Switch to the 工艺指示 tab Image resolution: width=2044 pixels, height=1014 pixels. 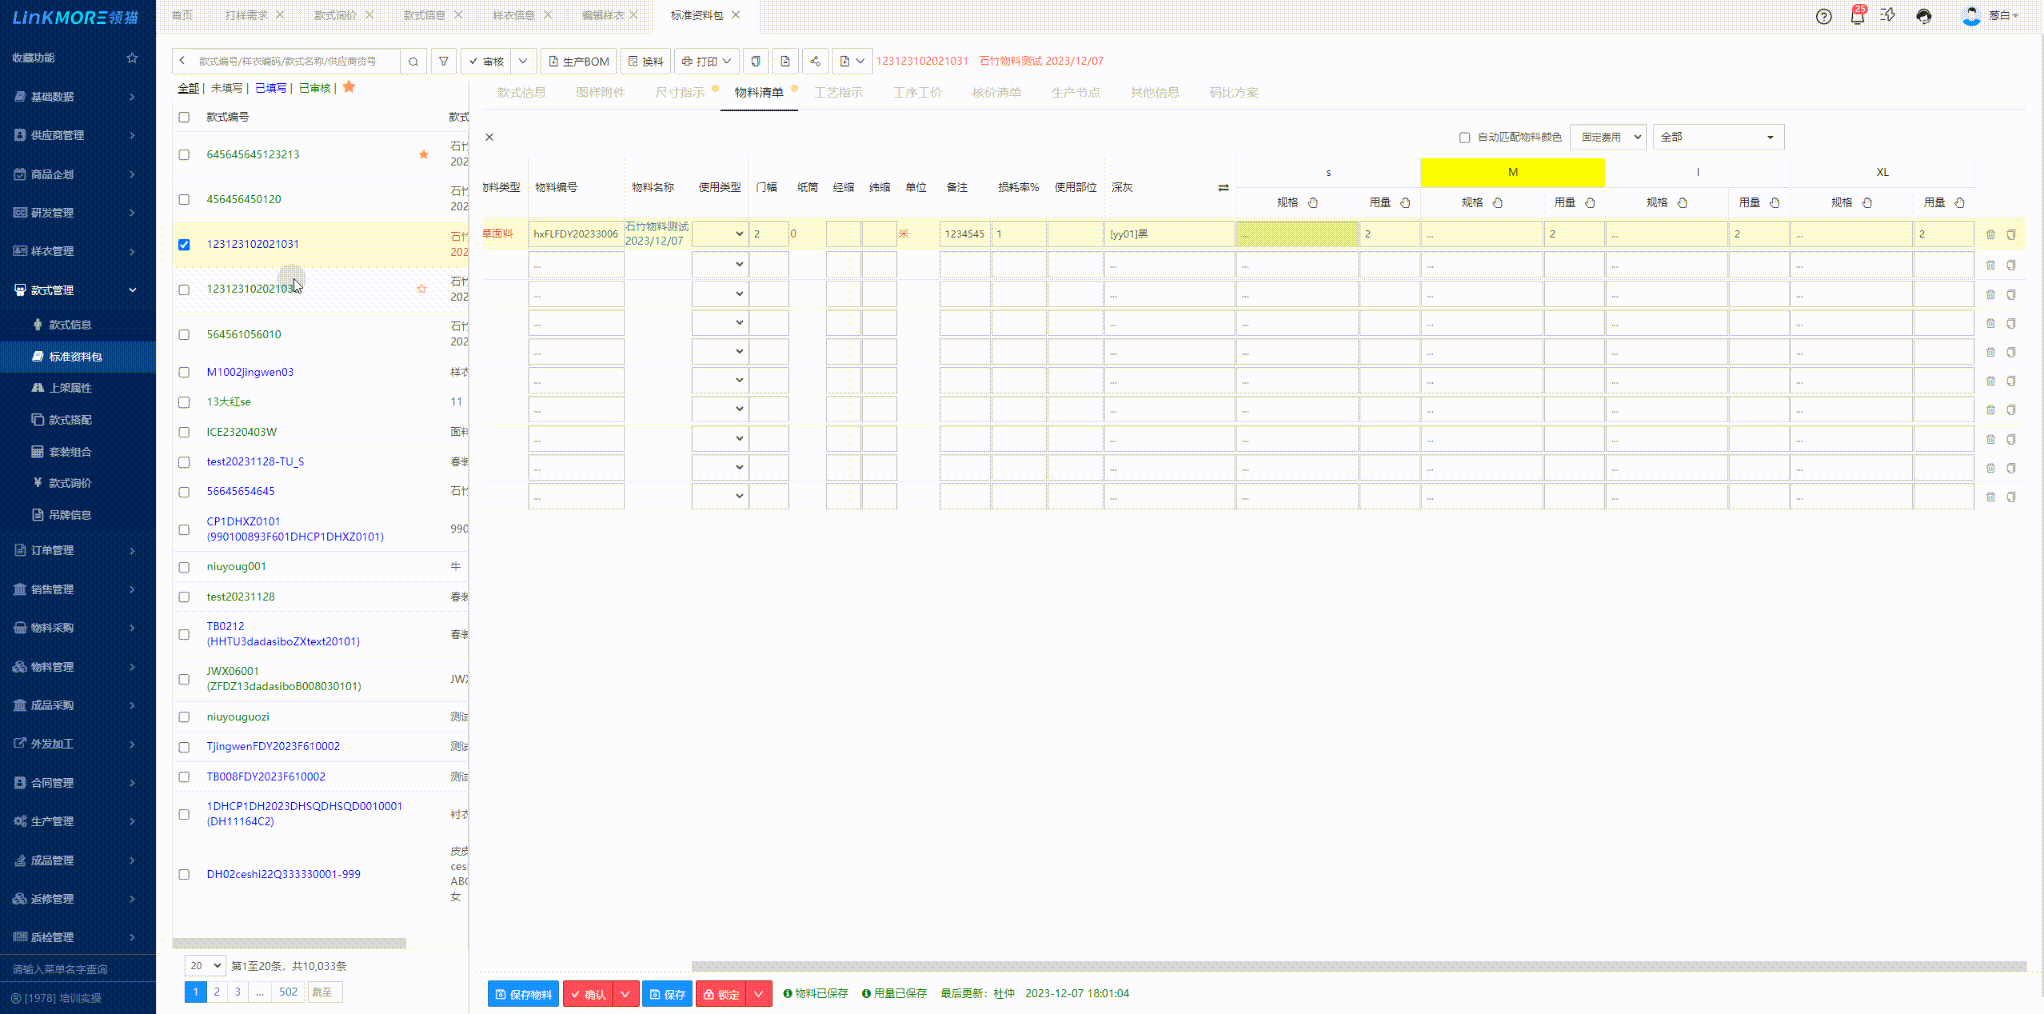(x=838, y=92)
